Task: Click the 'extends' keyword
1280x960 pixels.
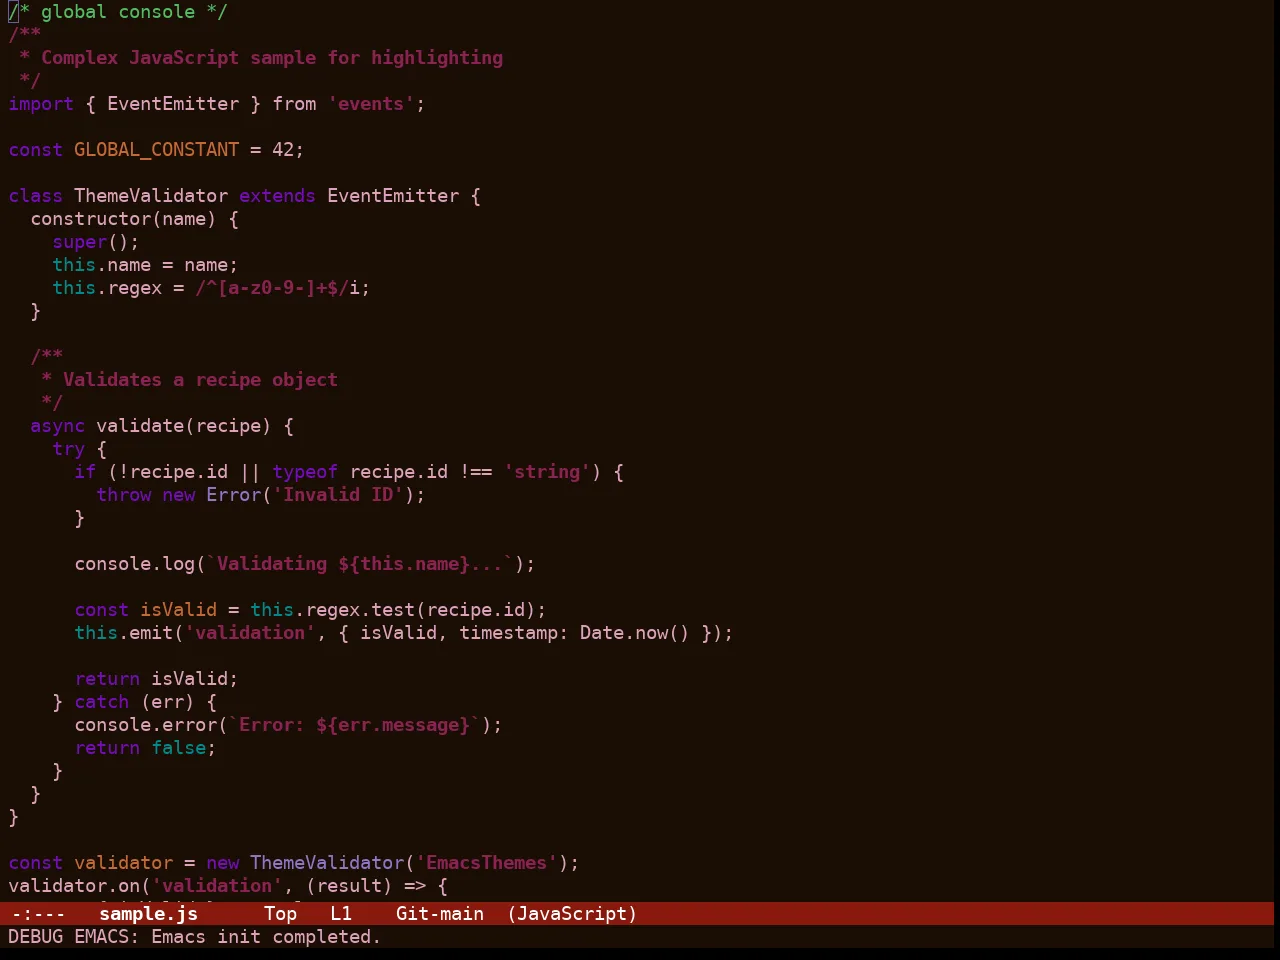Action: [277, 196]
